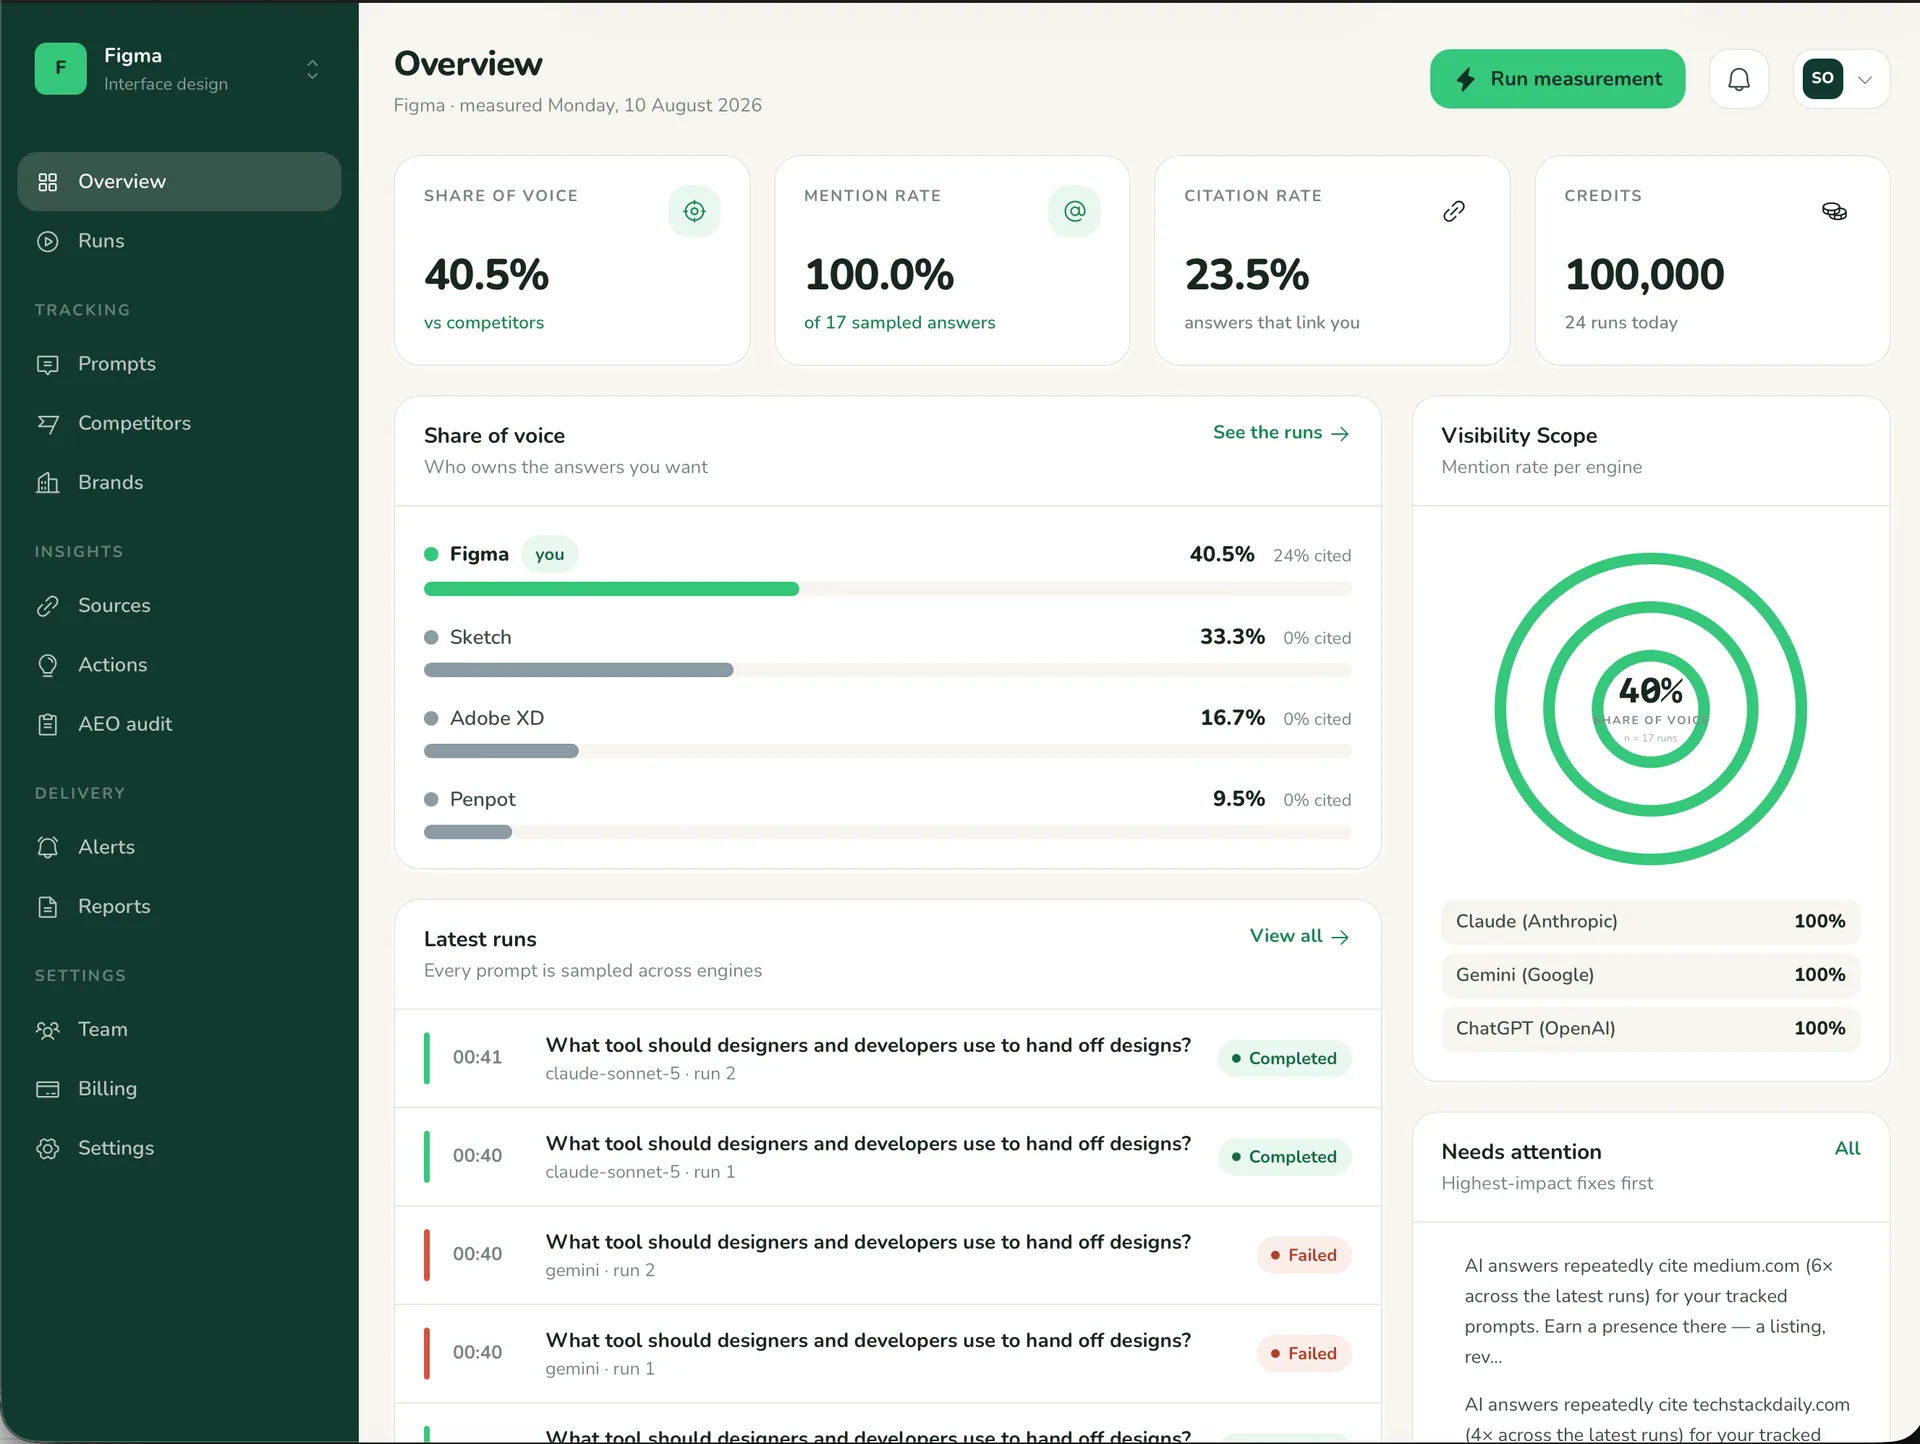Screen dimensions: 1920x1444
Task: Click the Competitors flag icon
Action: [47, 423]
